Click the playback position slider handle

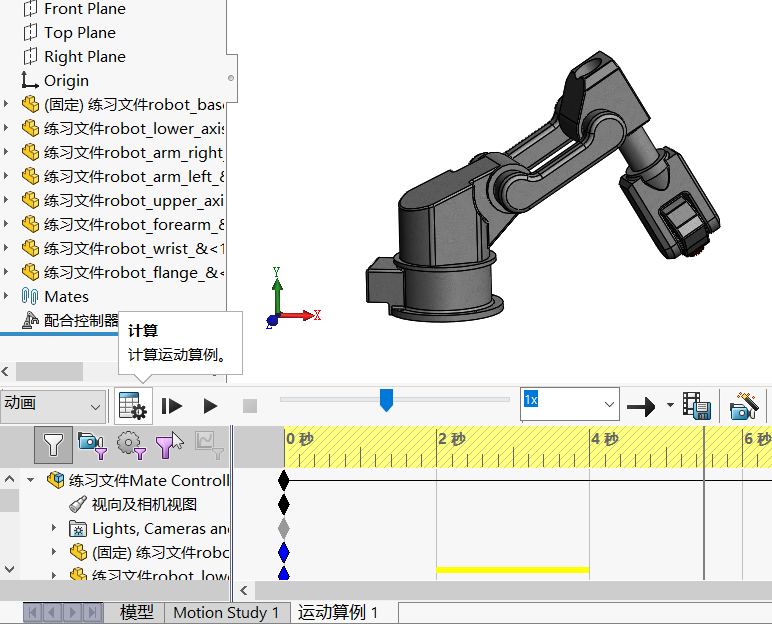tap(386, 400)
